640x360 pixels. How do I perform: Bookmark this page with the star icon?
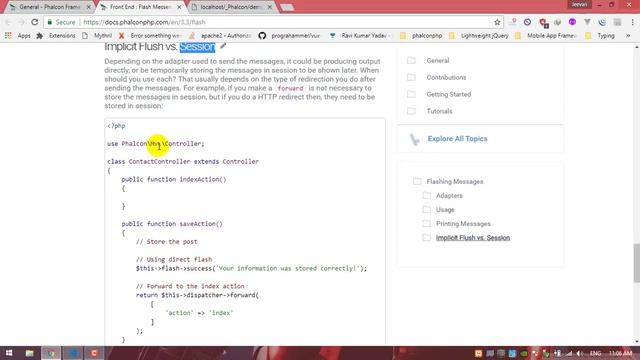pos(497,22)
